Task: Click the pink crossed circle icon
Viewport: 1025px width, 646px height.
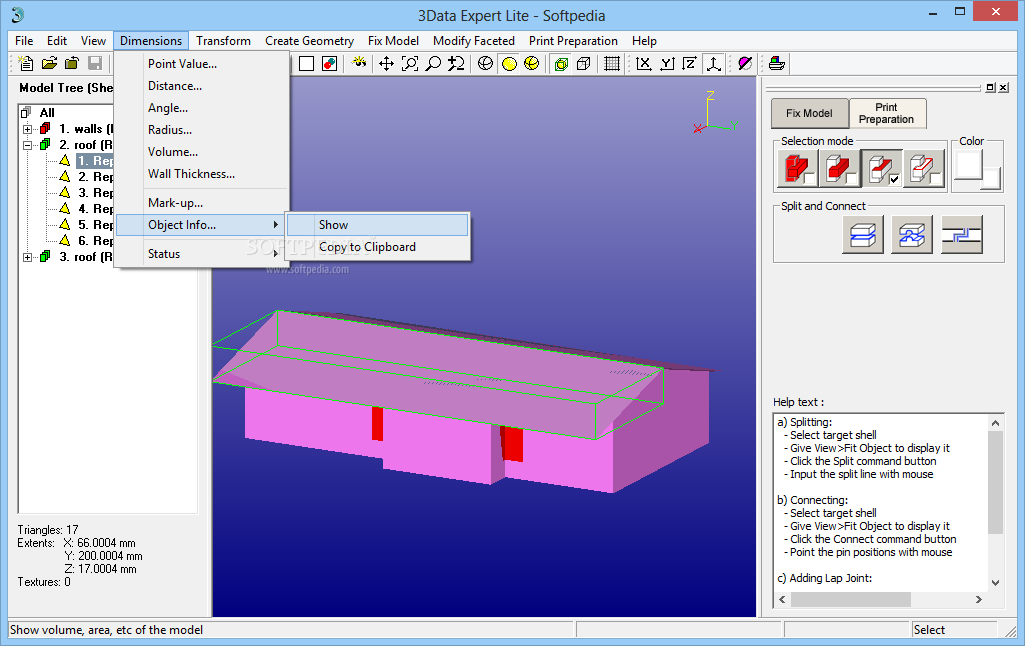Action: click(745, 63)
